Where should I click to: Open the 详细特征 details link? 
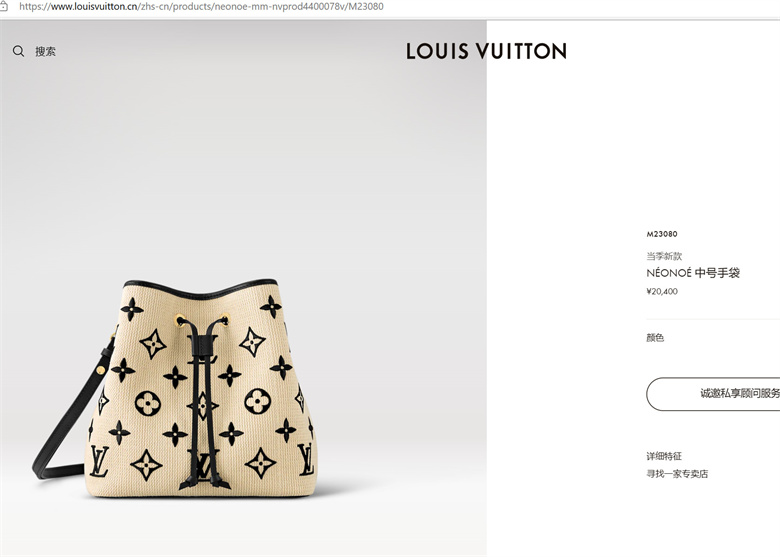[664, 456]
